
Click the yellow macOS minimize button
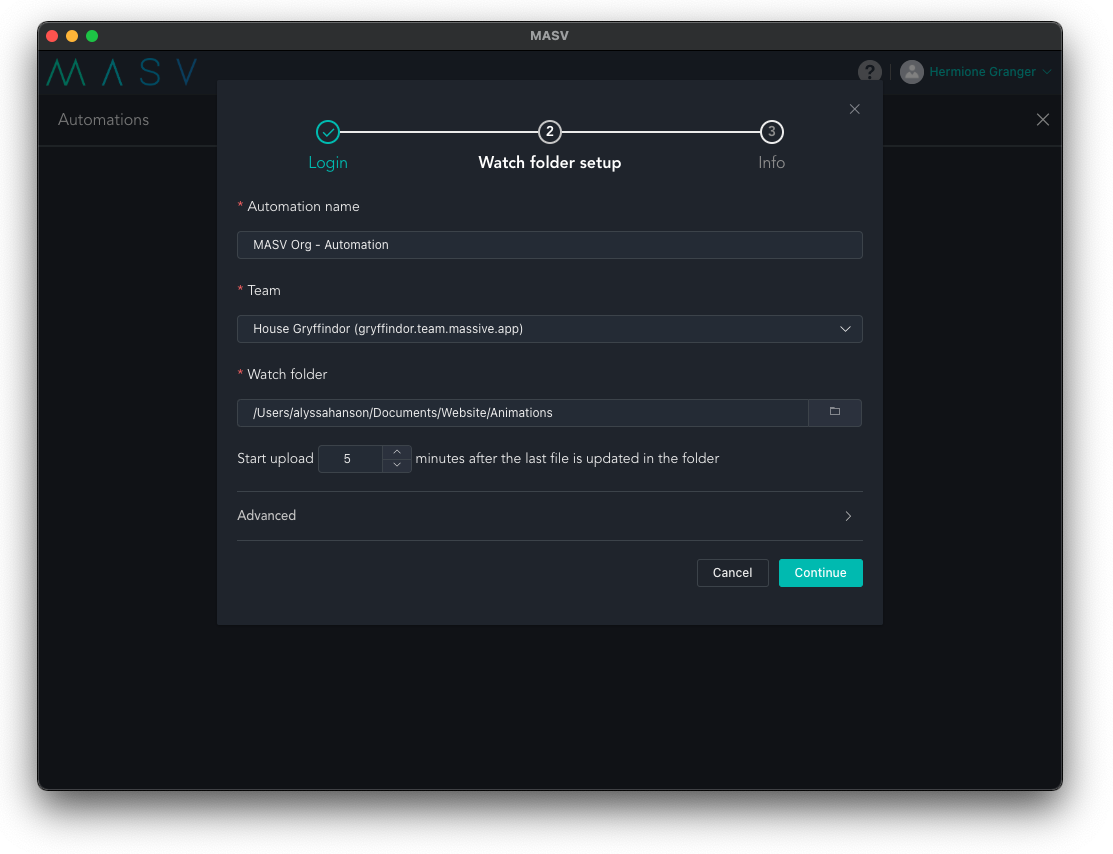[x=72, y=35]
